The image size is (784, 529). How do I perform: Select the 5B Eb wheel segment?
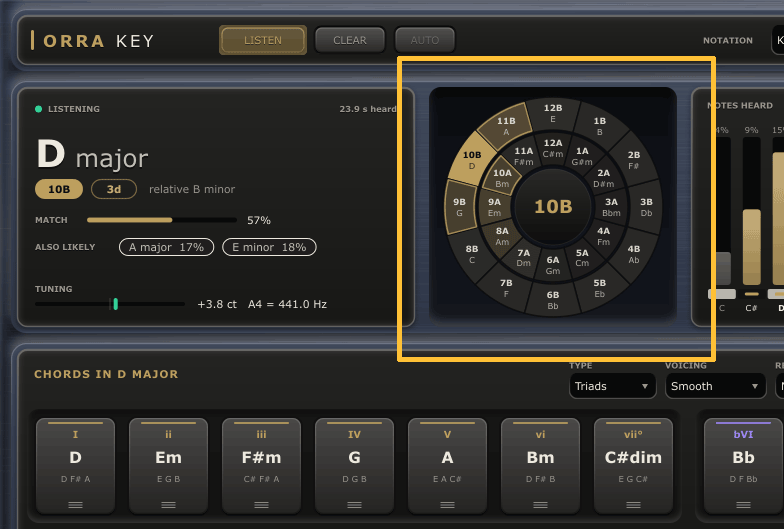[x=600, y=288]
